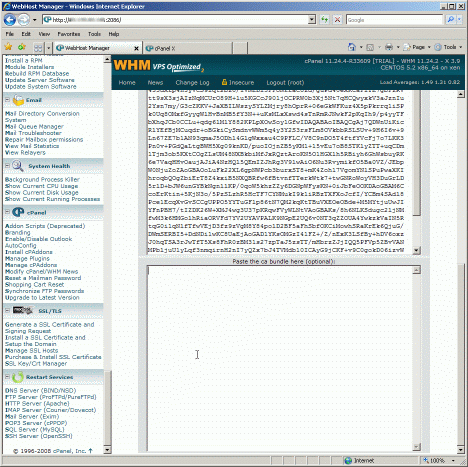Open the address bar dropdown arrow
This screenshot has width=468, height=467.
[x=312, y=20]
